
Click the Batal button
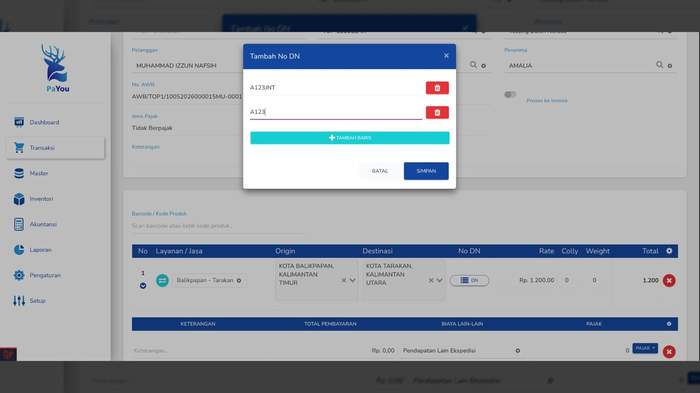click(x=380, y=171)
